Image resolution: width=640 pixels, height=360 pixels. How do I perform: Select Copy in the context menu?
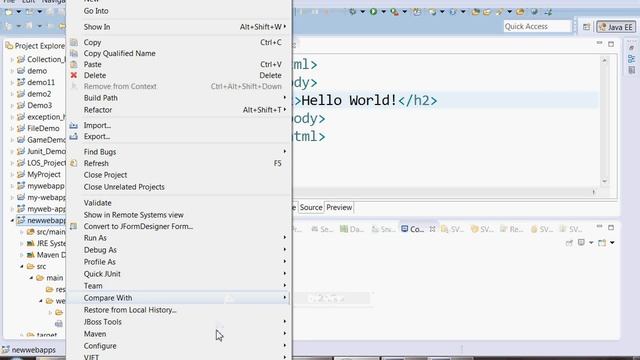[x=179, y=42]
